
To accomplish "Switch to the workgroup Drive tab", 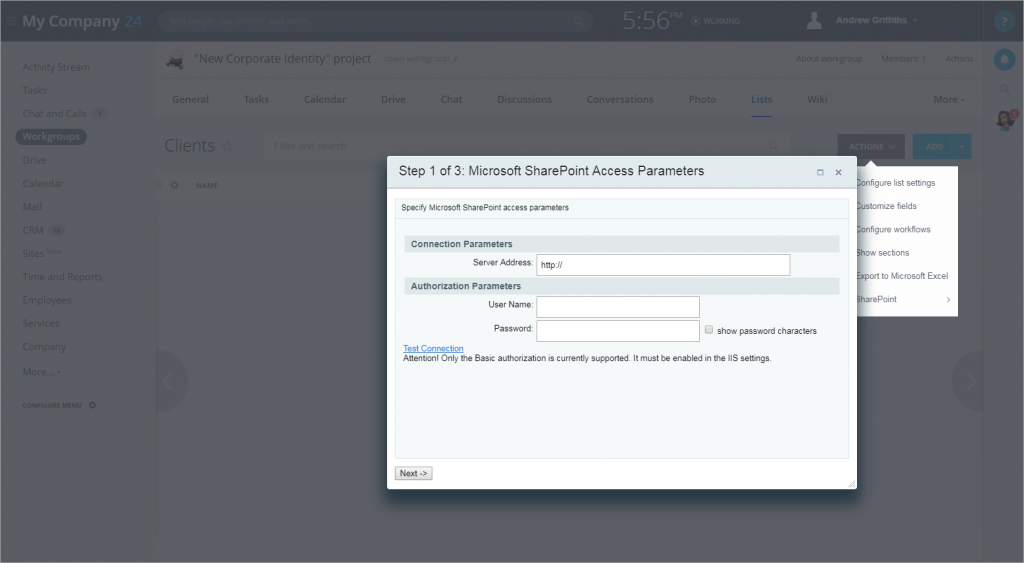I will (393, 99).
